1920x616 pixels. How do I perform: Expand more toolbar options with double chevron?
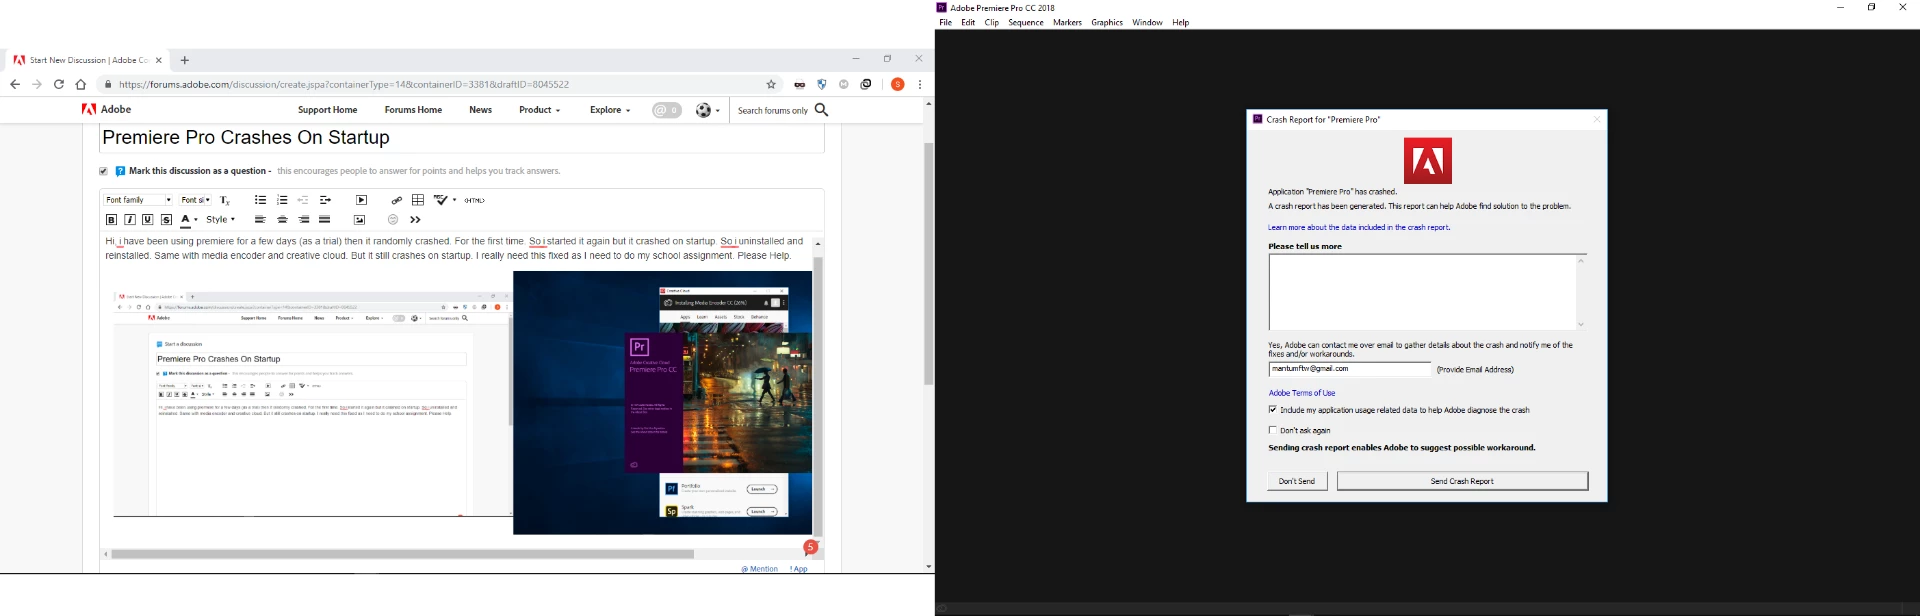click(x=416, y=220)
